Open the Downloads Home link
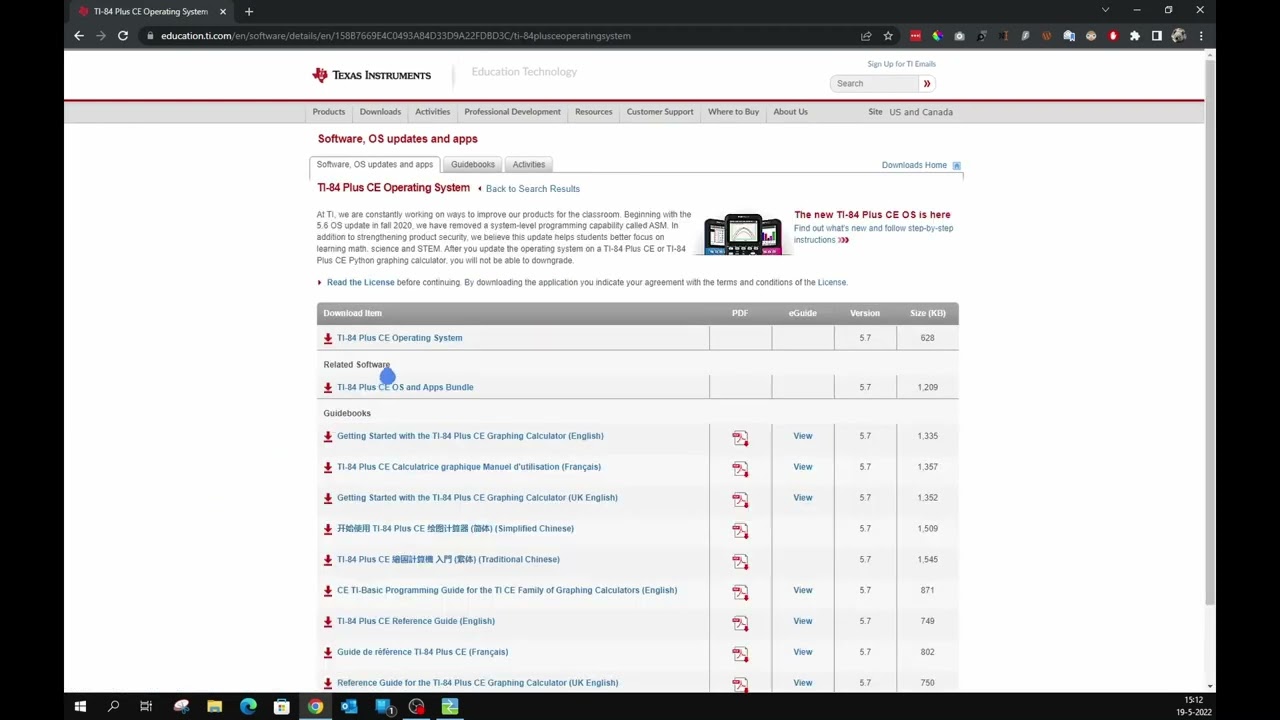 click(x=914, y=165)
